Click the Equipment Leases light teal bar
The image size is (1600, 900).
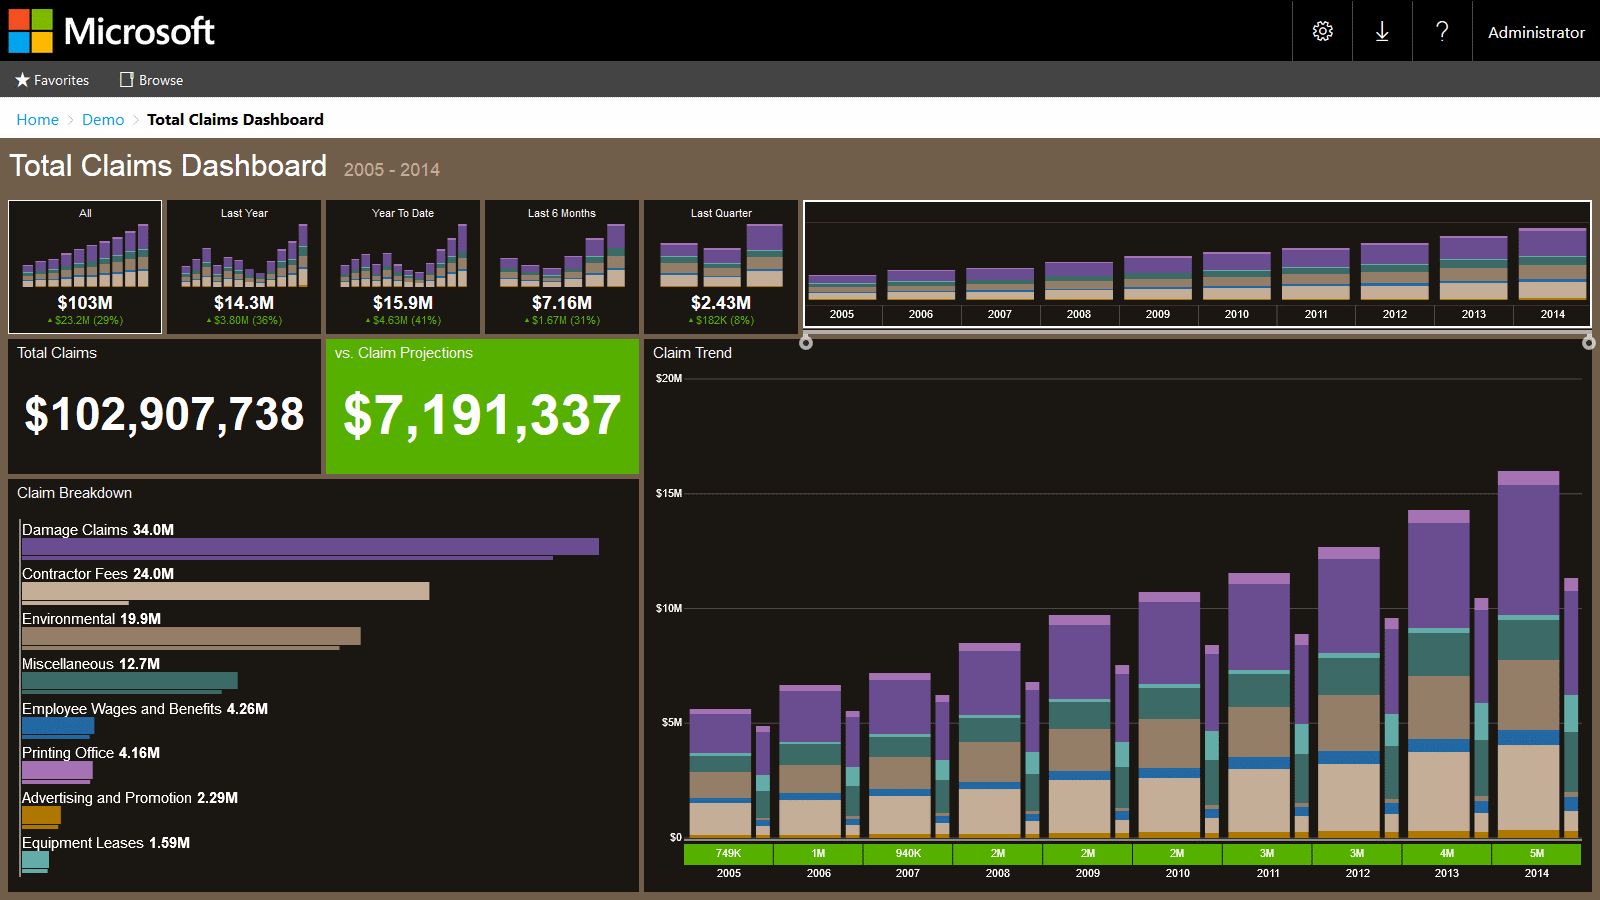[x=35, y=859]
